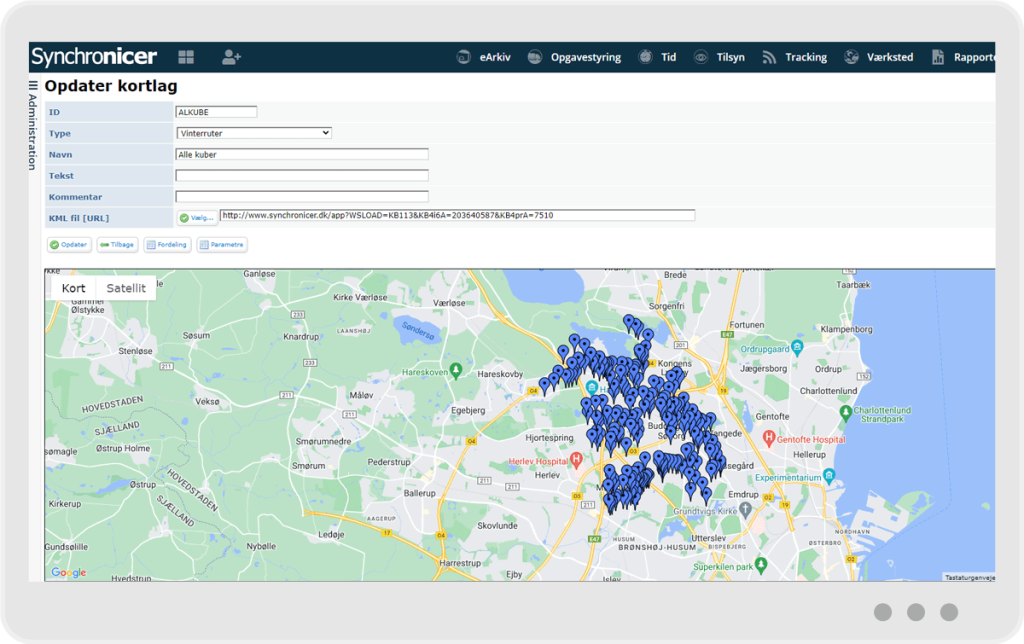Click the middle carousel dot

[916, 612]
